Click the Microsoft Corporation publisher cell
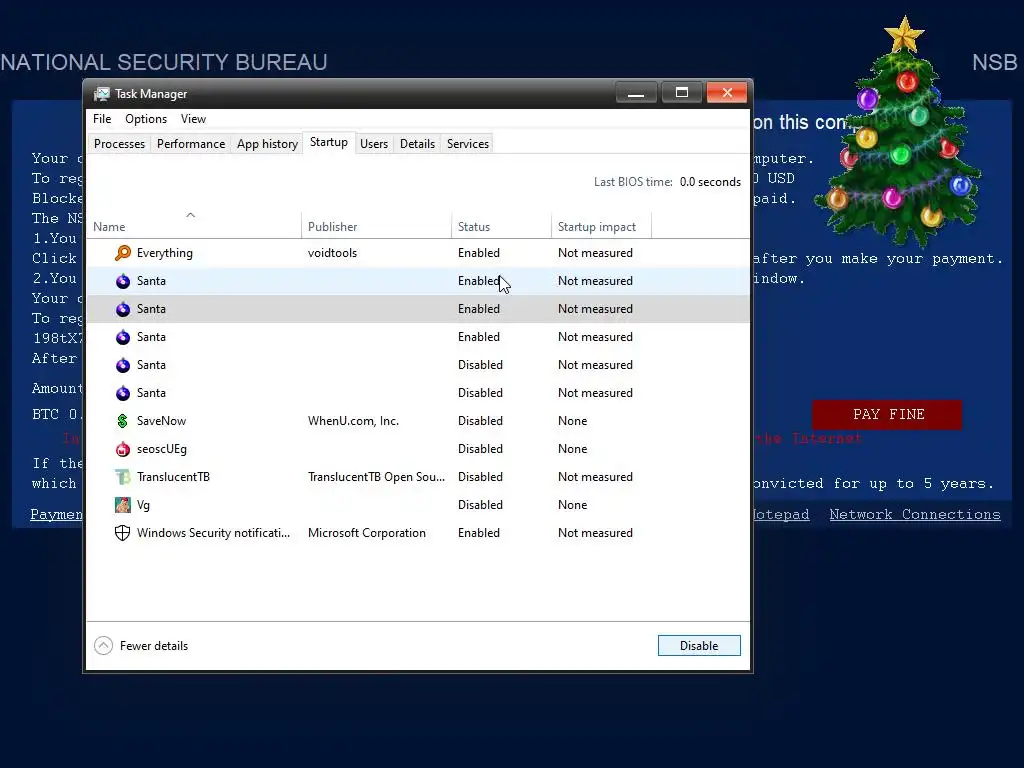 [x=366, y=533]
